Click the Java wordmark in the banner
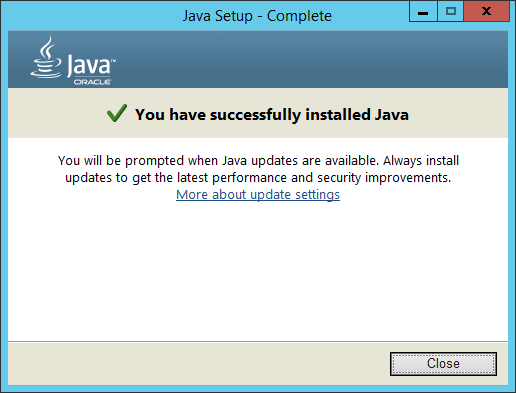Viewport: 516px width, 393px height. tap(89, 65)
